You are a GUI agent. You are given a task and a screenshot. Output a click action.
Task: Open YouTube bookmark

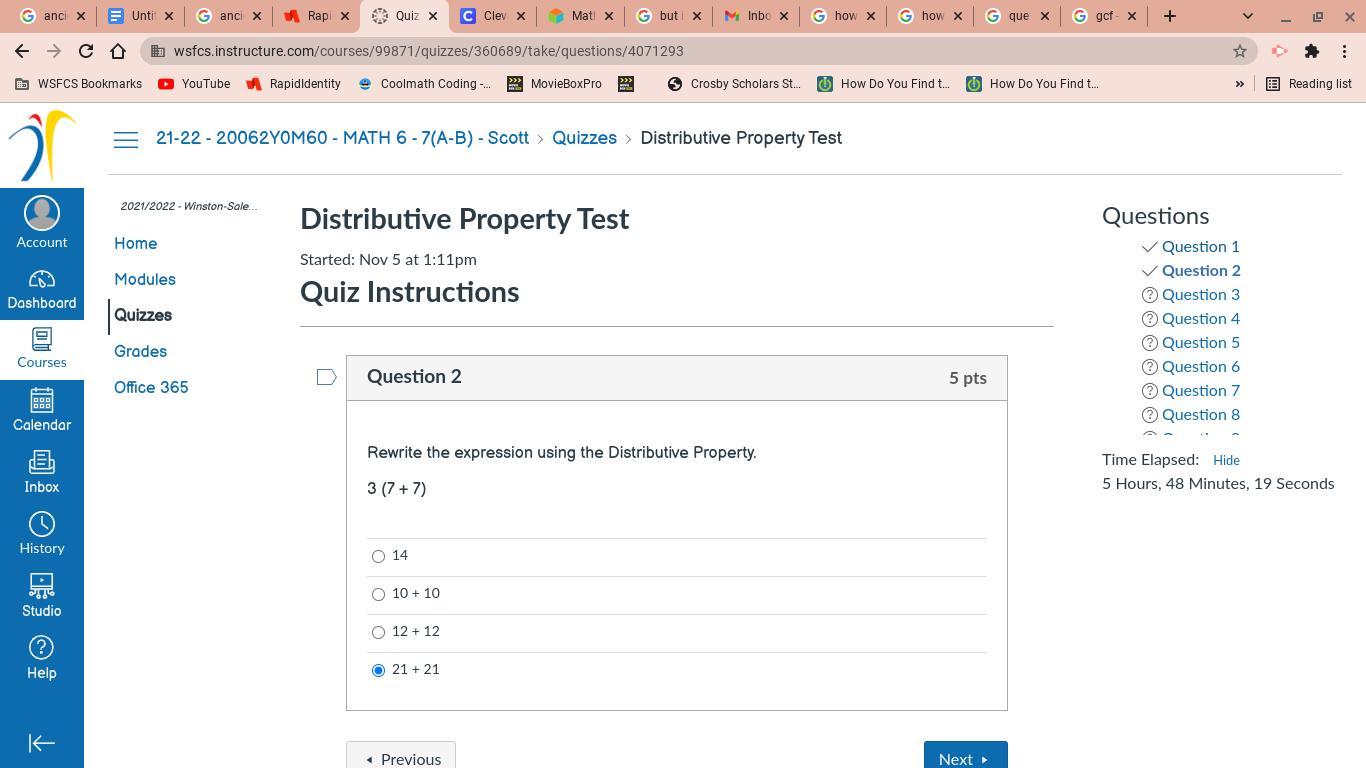click(x=194, y=84)
